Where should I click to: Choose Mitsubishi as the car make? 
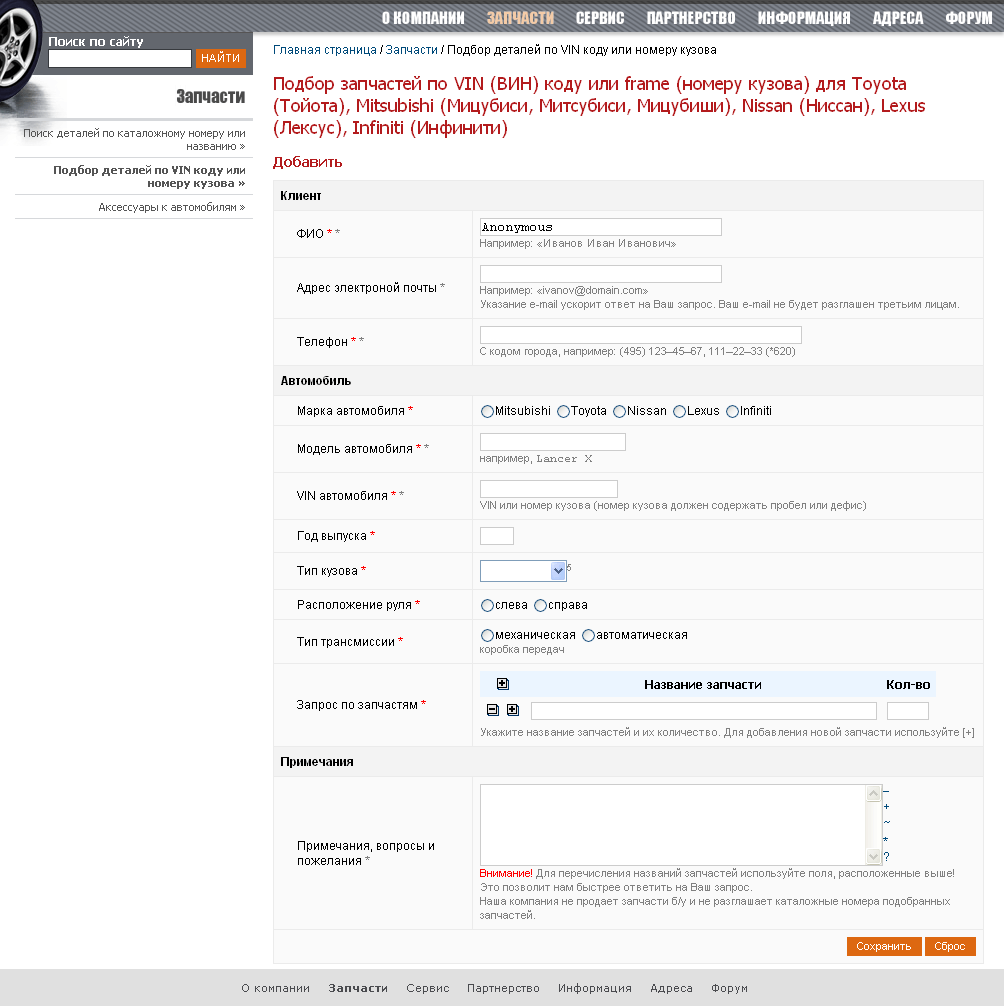tap(488, 411)
